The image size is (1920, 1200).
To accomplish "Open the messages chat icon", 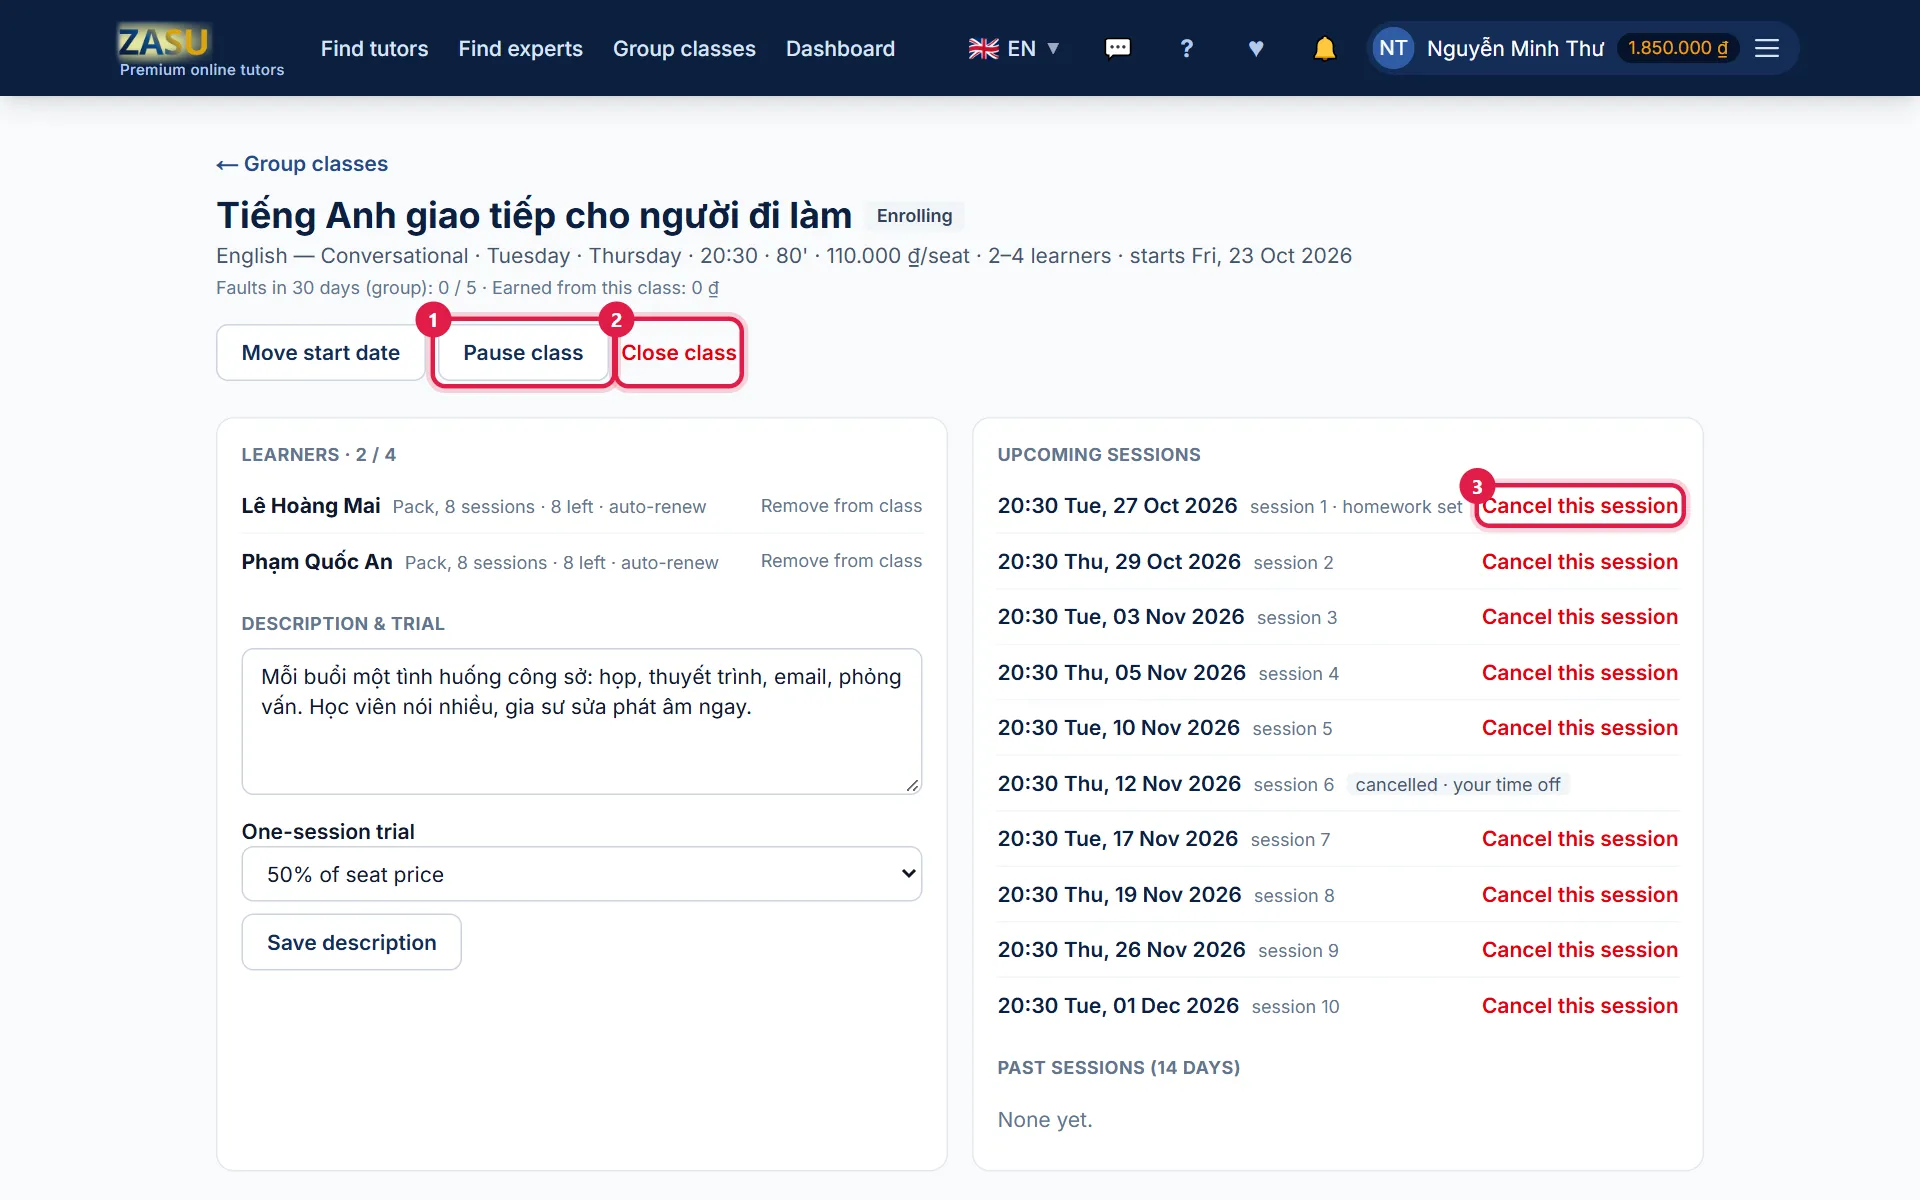I will pyautogui.click(x=1117, y=48).
